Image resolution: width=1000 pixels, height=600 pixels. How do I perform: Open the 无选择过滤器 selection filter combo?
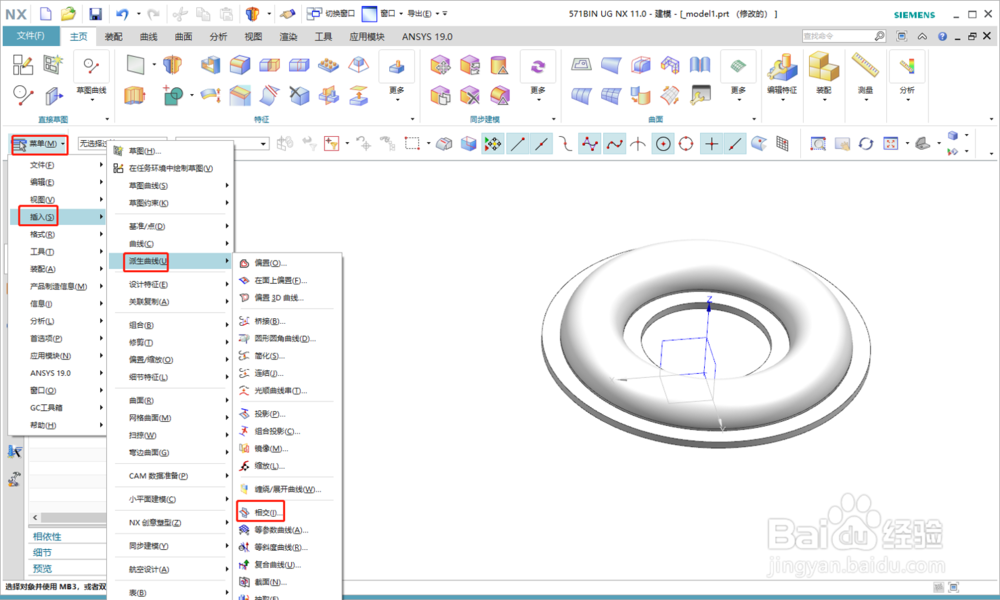coord(122,143)
